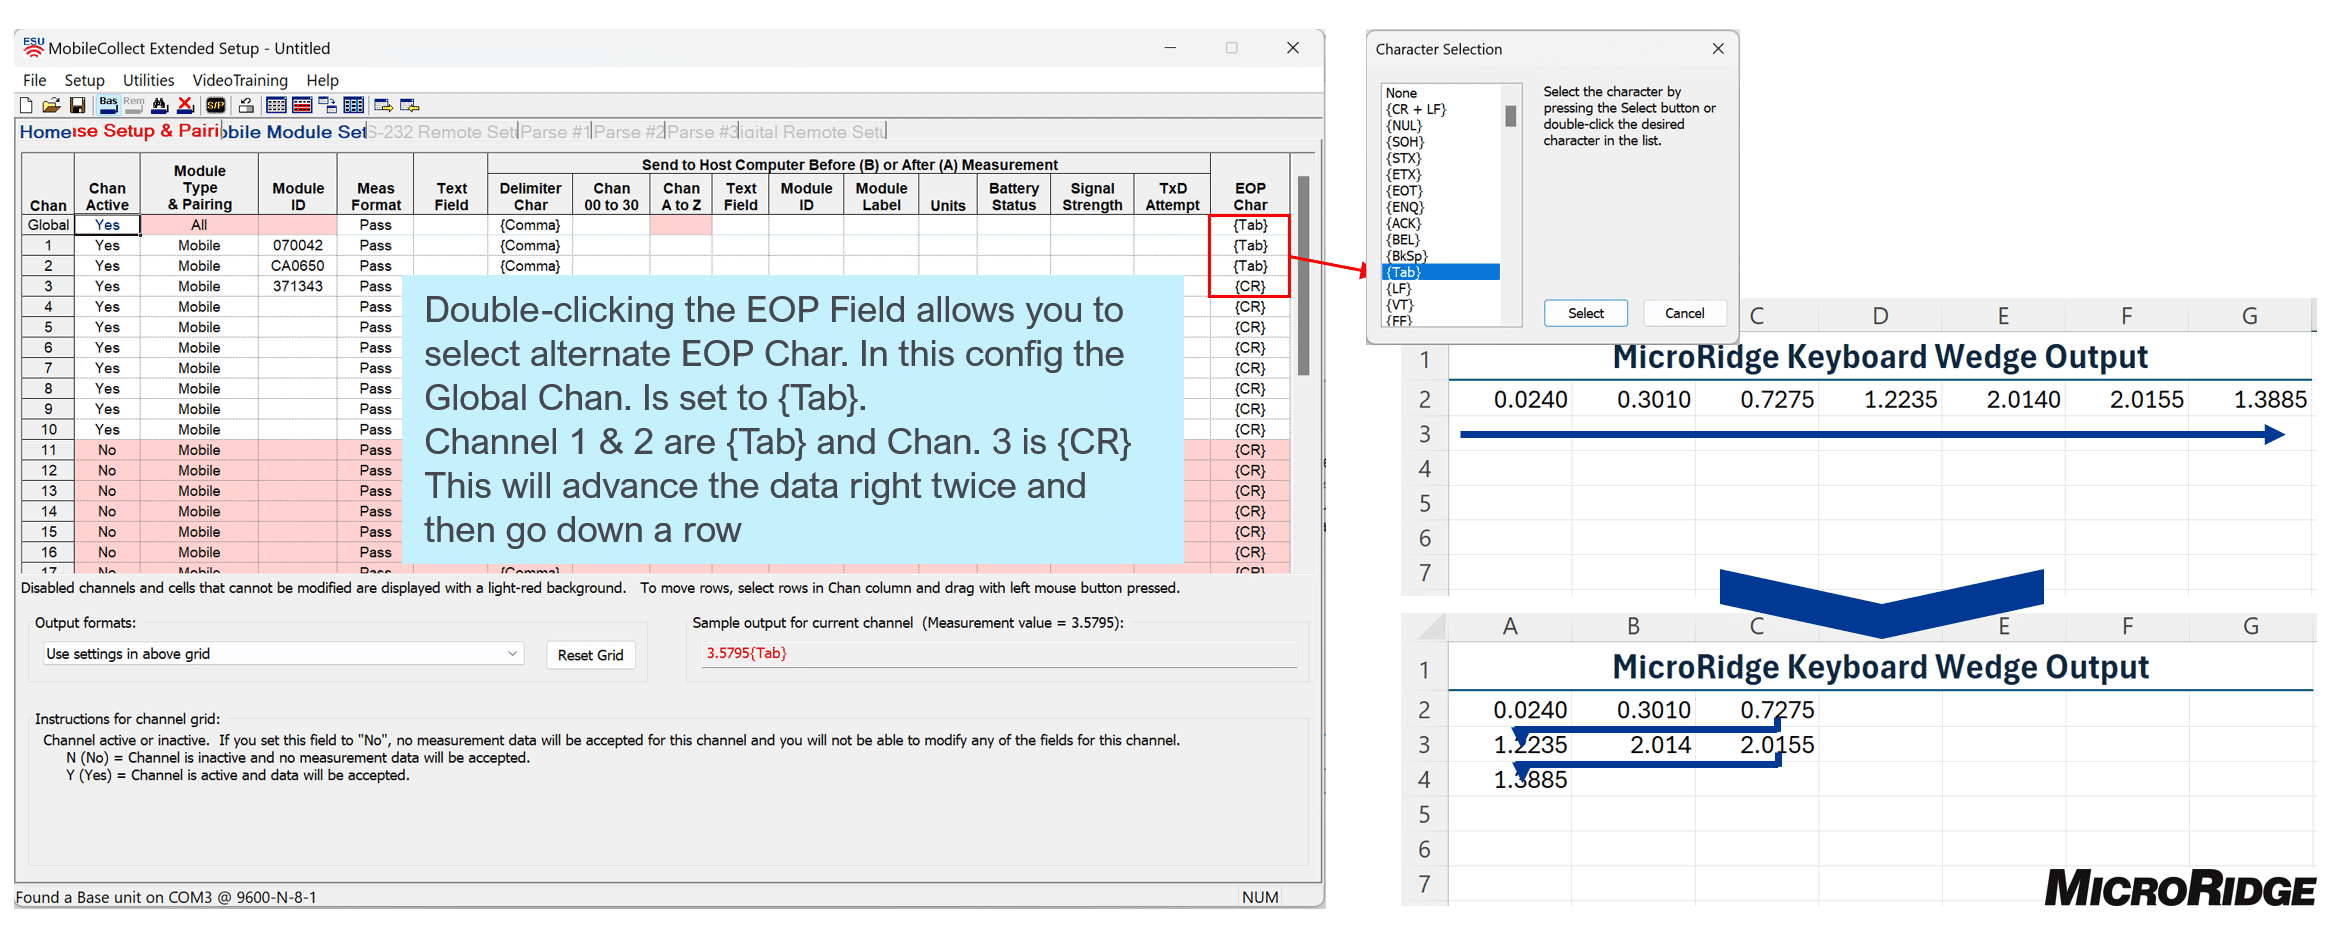Switch to the Parse #1 tab
This screenshot has height=929, width=2338.
click(x=555, y=131)
